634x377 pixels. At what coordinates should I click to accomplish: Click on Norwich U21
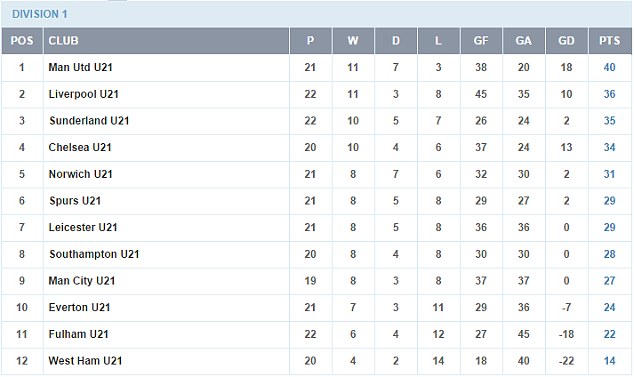click(80, 174)
